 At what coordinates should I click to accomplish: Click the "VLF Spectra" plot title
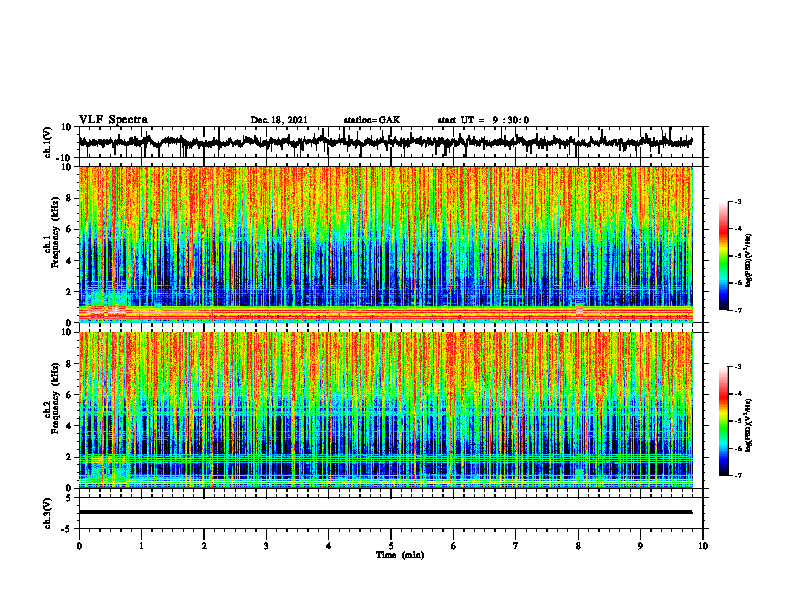(113, 120)
